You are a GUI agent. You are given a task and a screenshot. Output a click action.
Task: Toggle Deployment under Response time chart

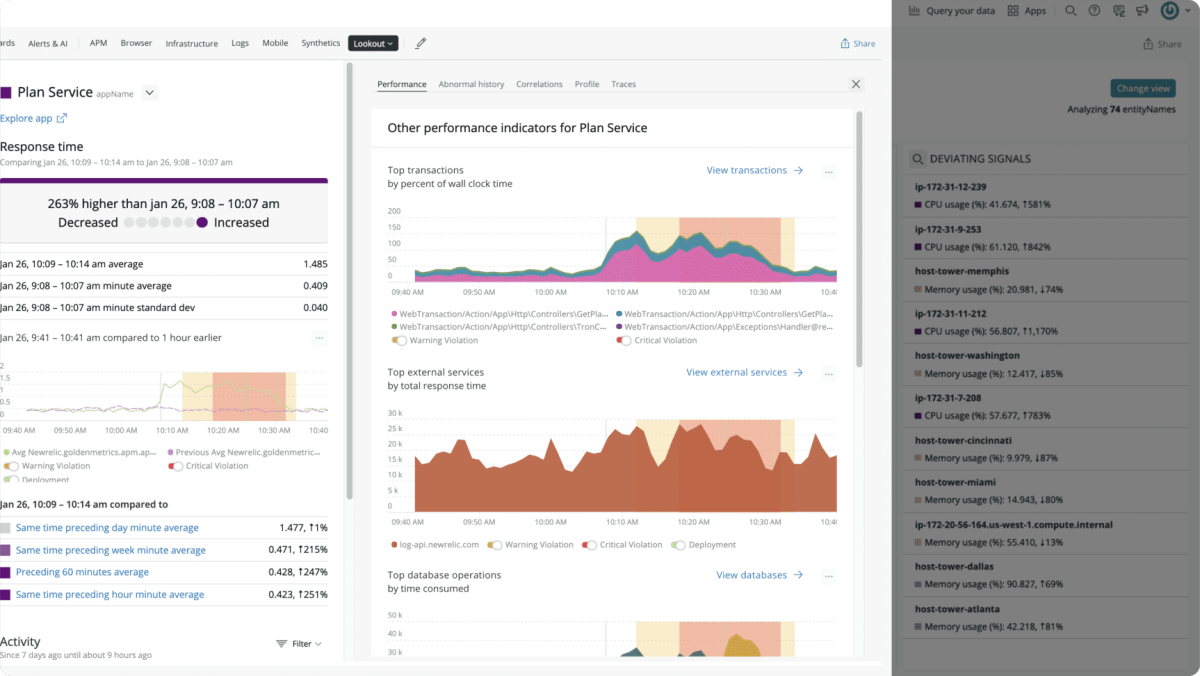click(11, 480)
